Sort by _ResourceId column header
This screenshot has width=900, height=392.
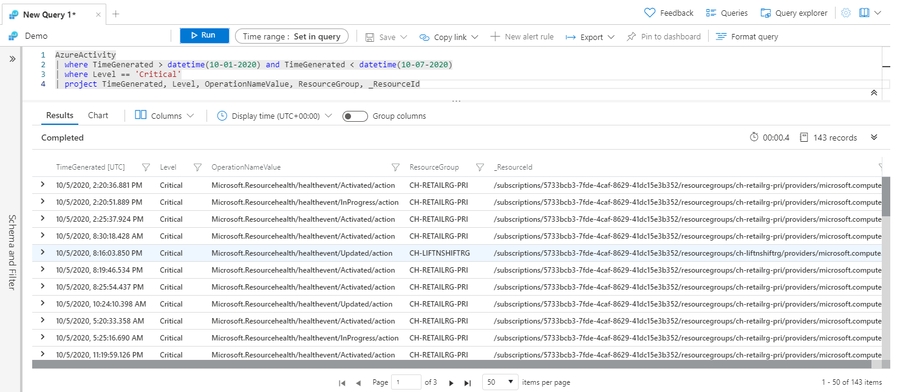513,167
